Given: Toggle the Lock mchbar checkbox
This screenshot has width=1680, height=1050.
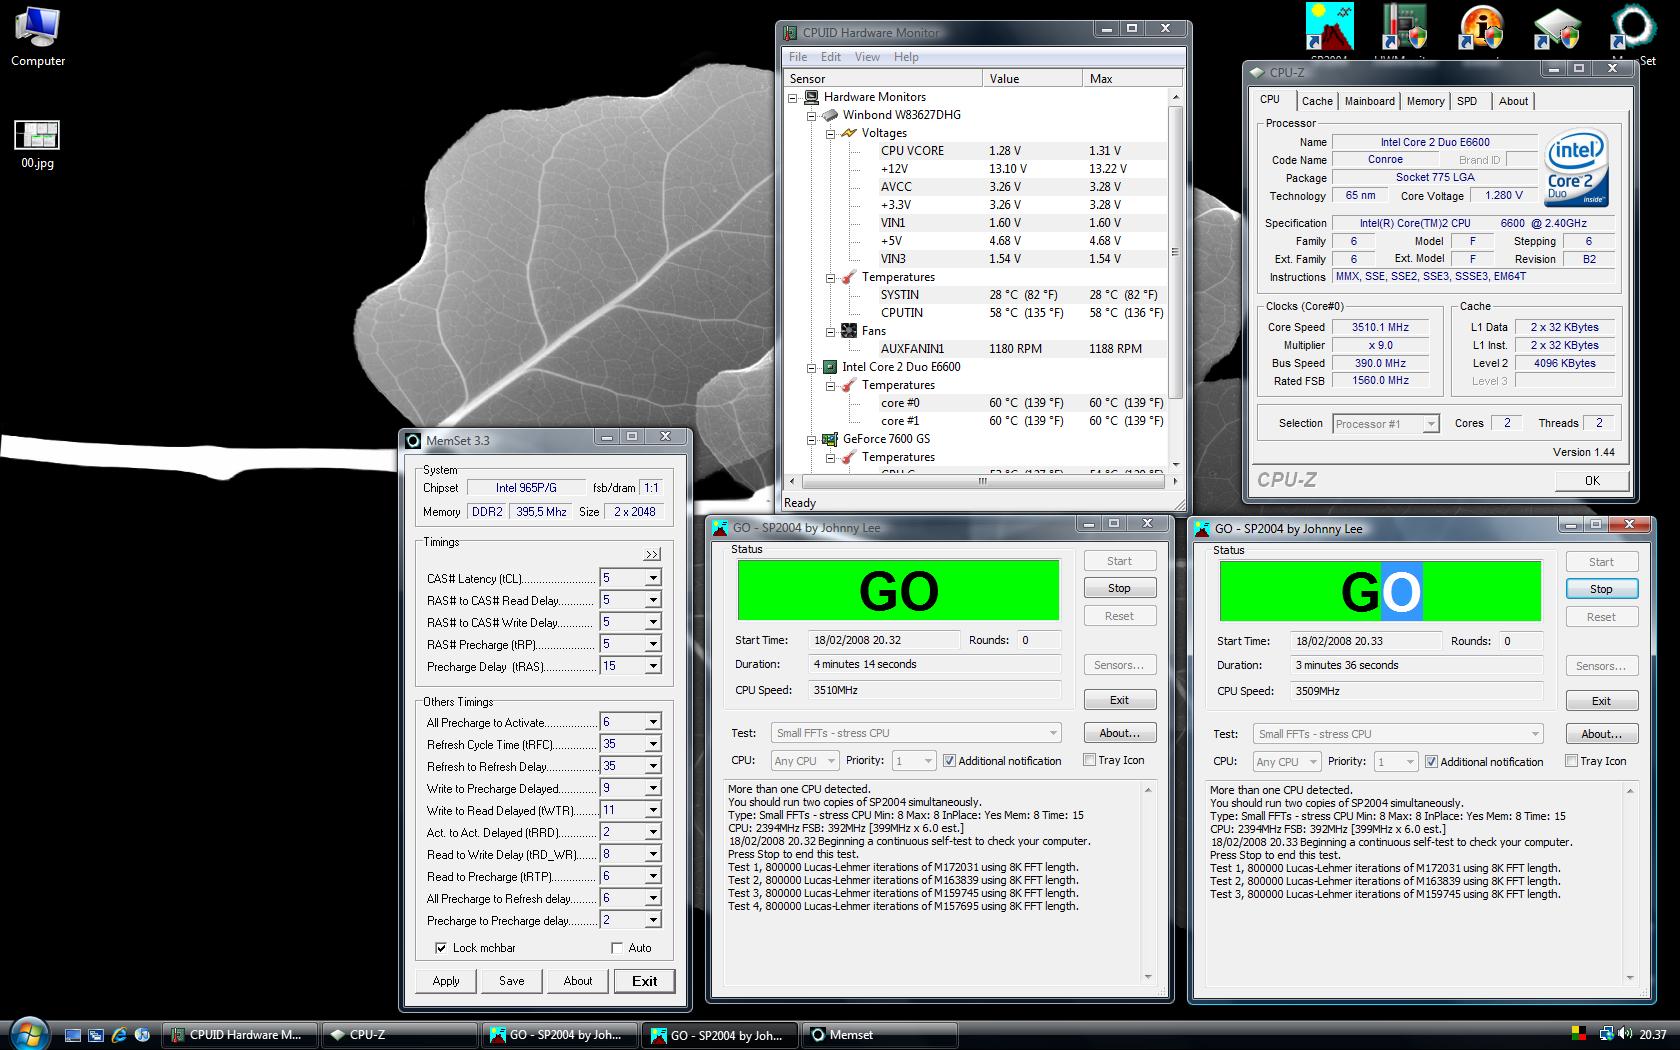Looking at the screenshot, I should click(441, 947).
